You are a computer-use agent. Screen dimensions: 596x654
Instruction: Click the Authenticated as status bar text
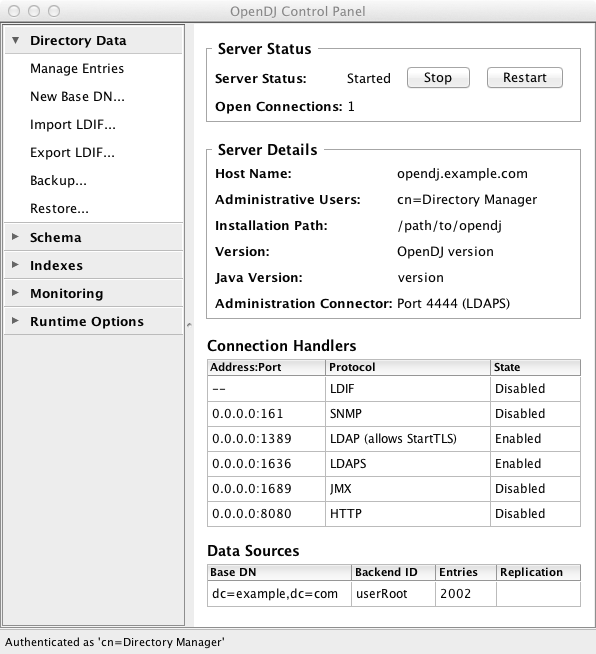point(115,642)
